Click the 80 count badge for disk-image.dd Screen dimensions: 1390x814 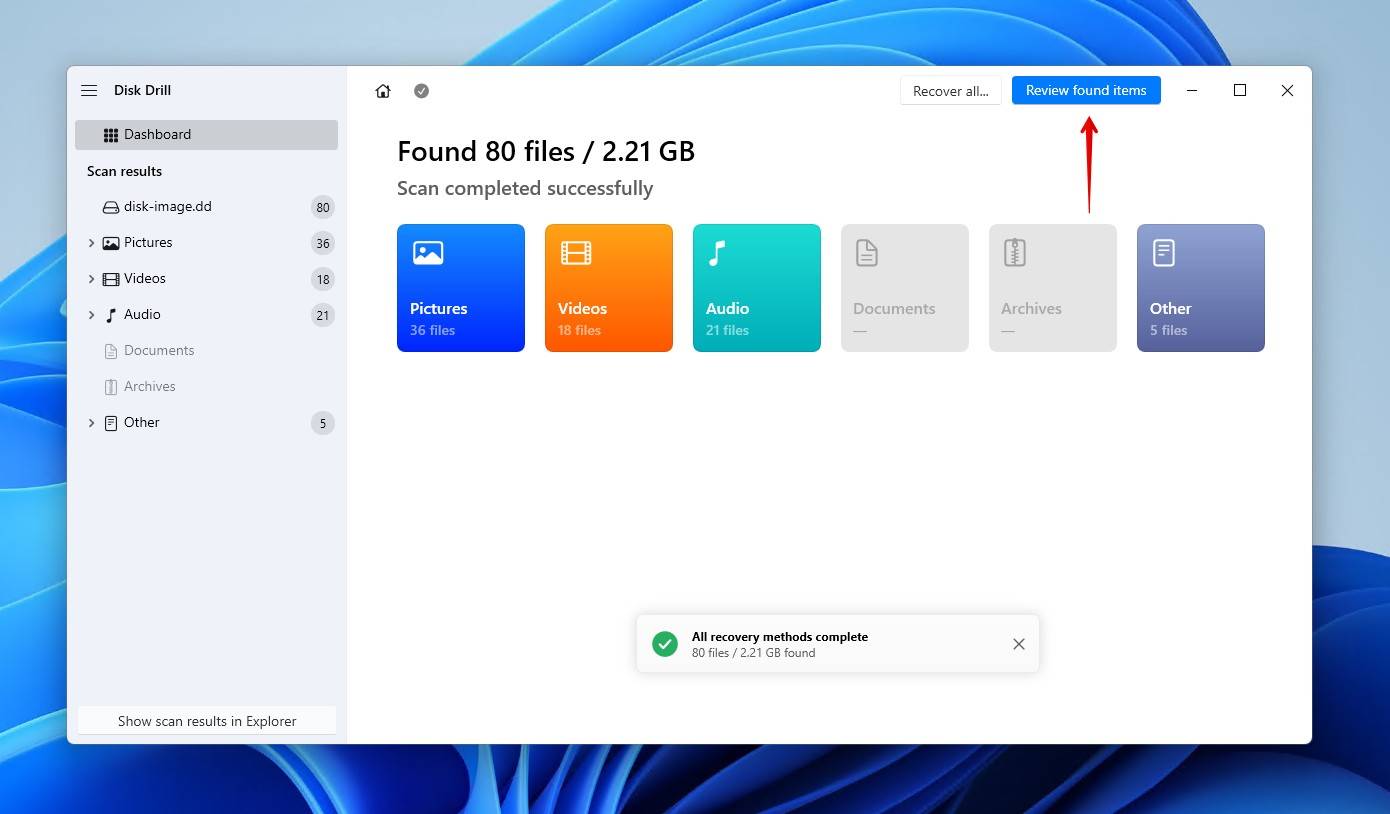tap(322, 208)
